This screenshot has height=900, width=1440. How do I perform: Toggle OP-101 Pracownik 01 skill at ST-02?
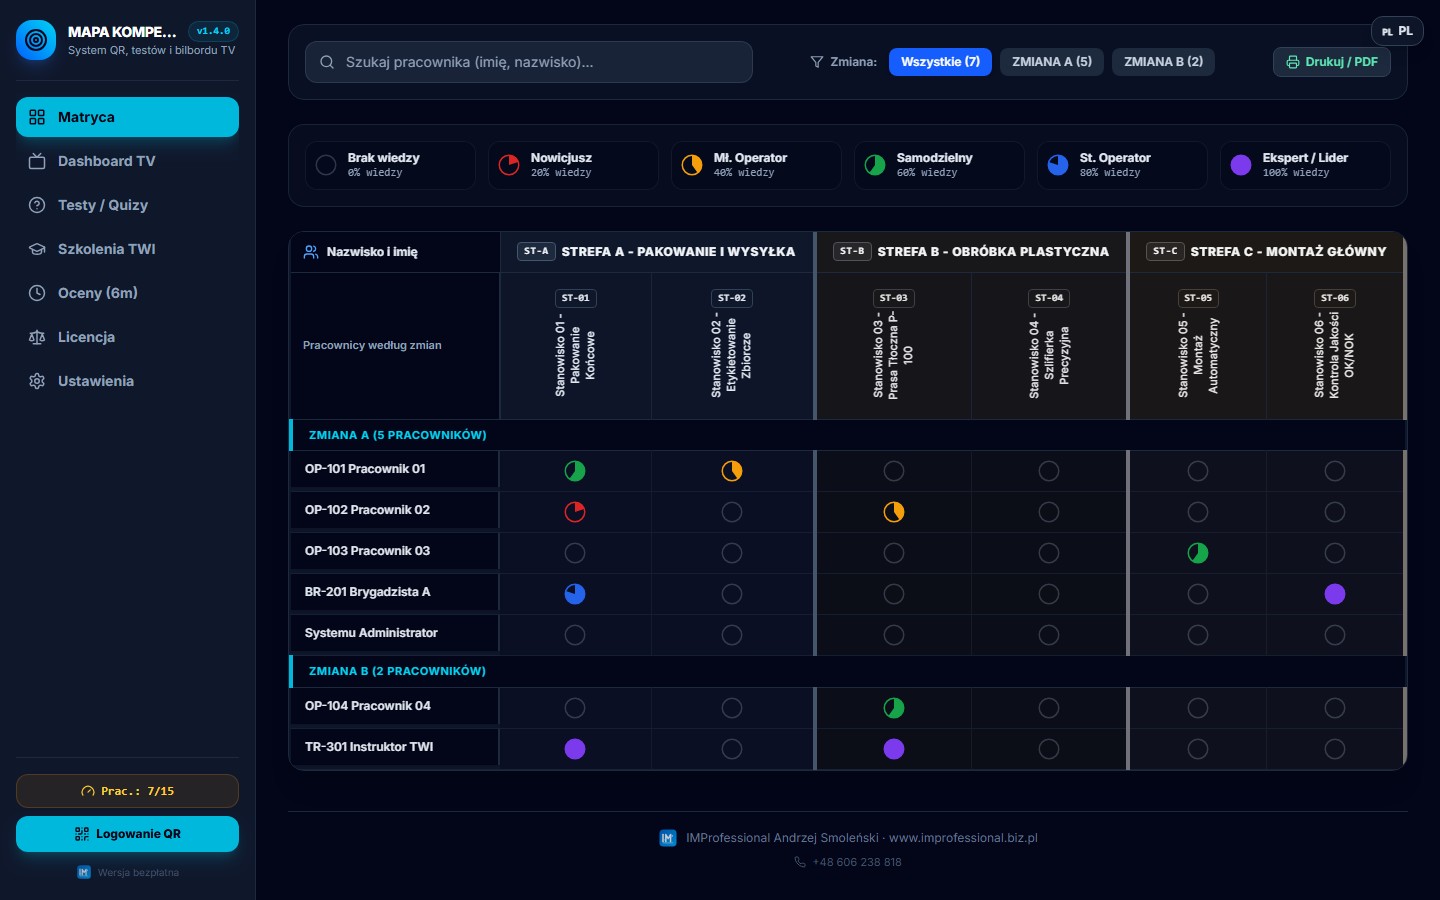coord(732,471)
